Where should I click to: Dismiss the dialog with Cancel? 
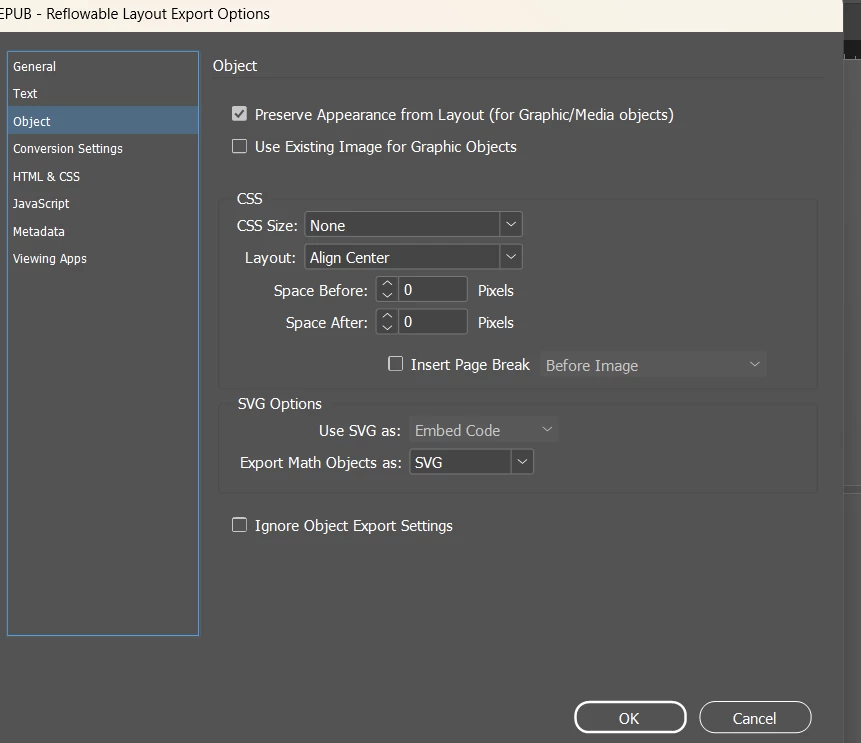(x=755, y=718)
